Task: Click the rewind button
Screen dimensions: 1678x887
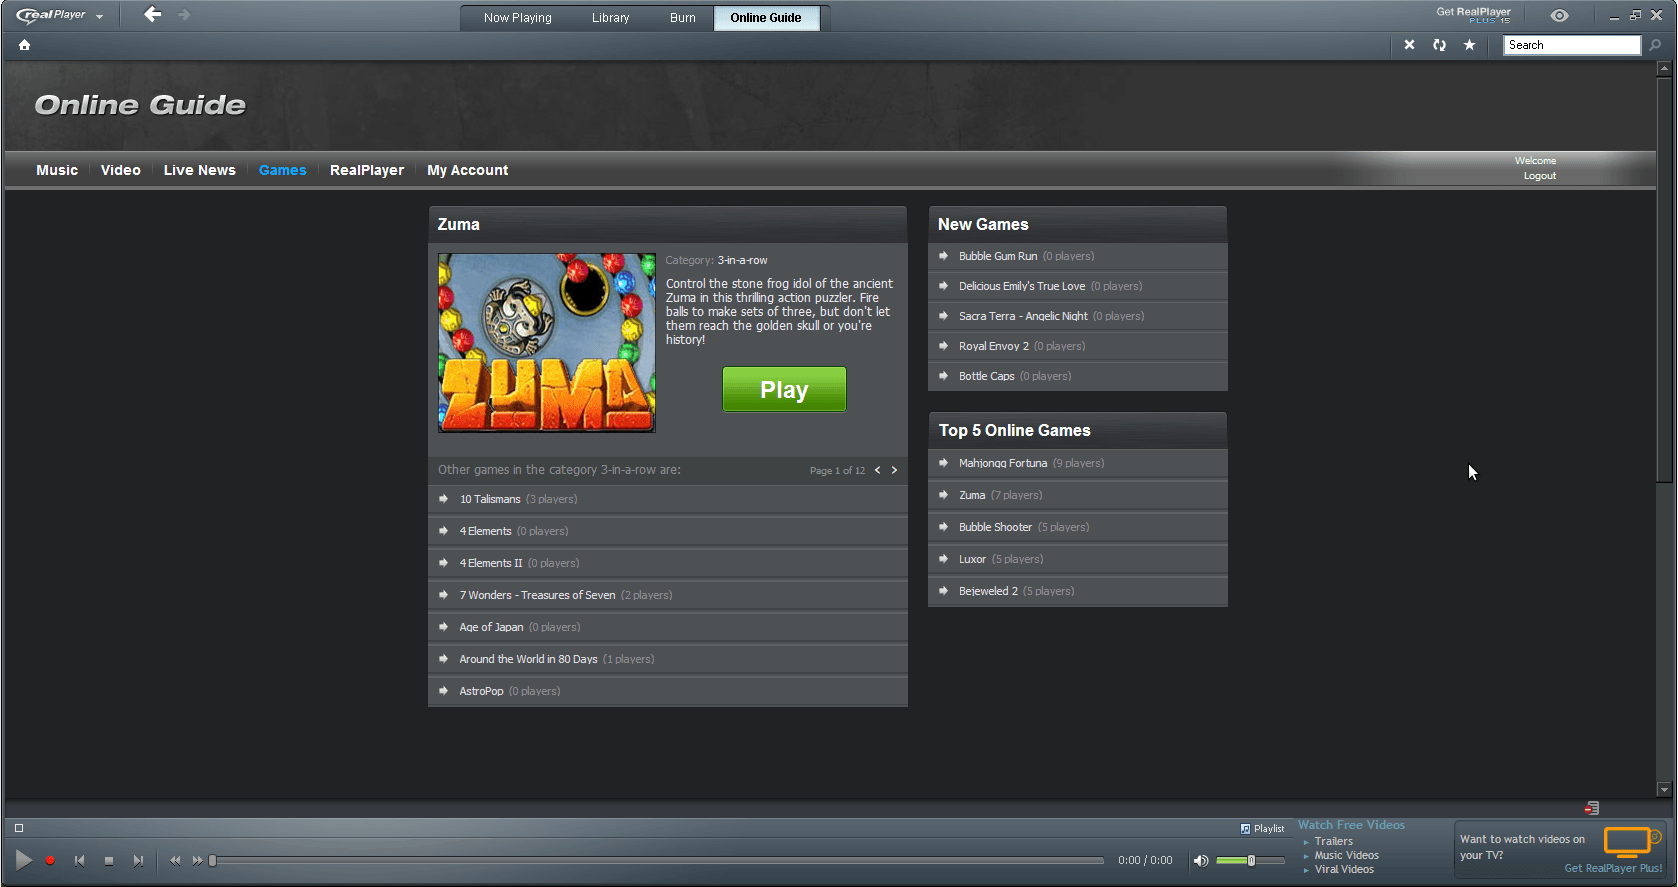Action: 175,860
